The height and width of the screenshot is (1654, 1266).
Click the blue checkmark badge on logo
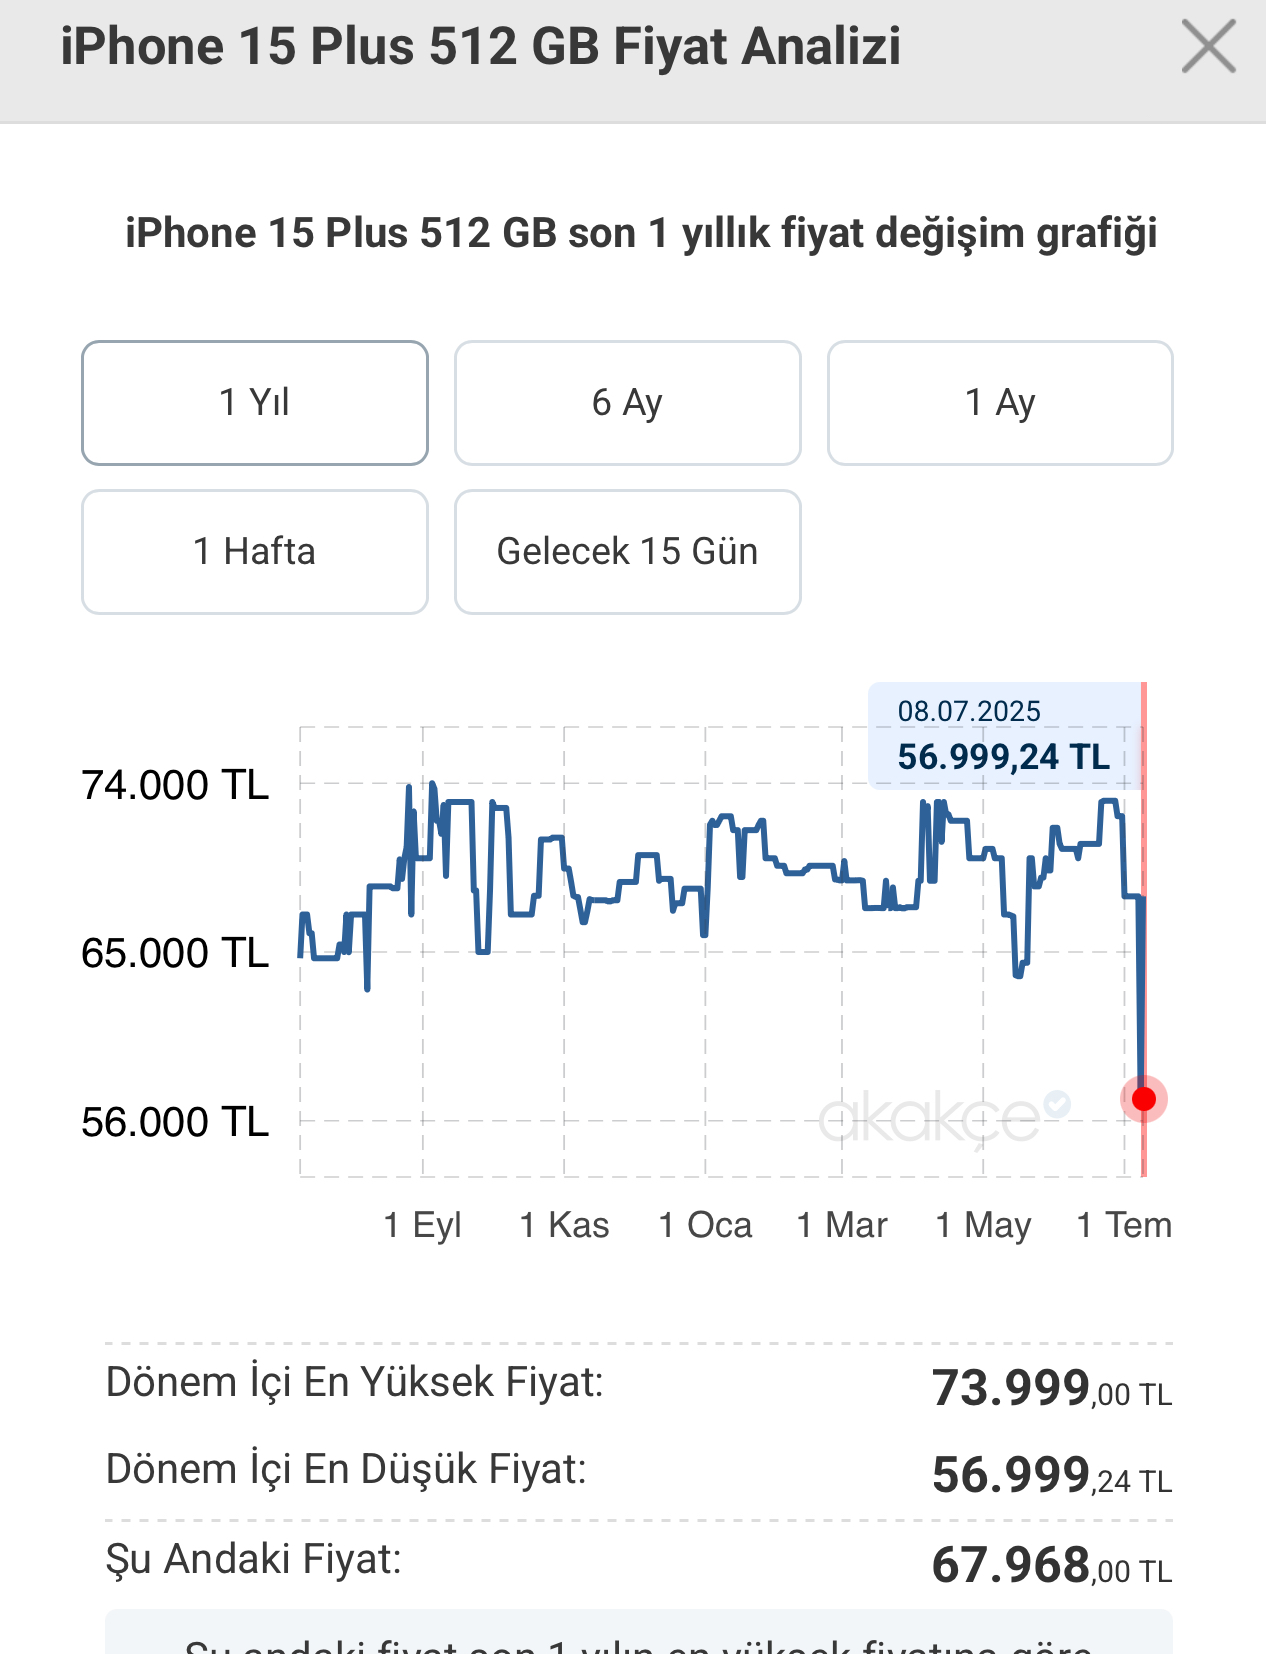pos(1057,1103)
